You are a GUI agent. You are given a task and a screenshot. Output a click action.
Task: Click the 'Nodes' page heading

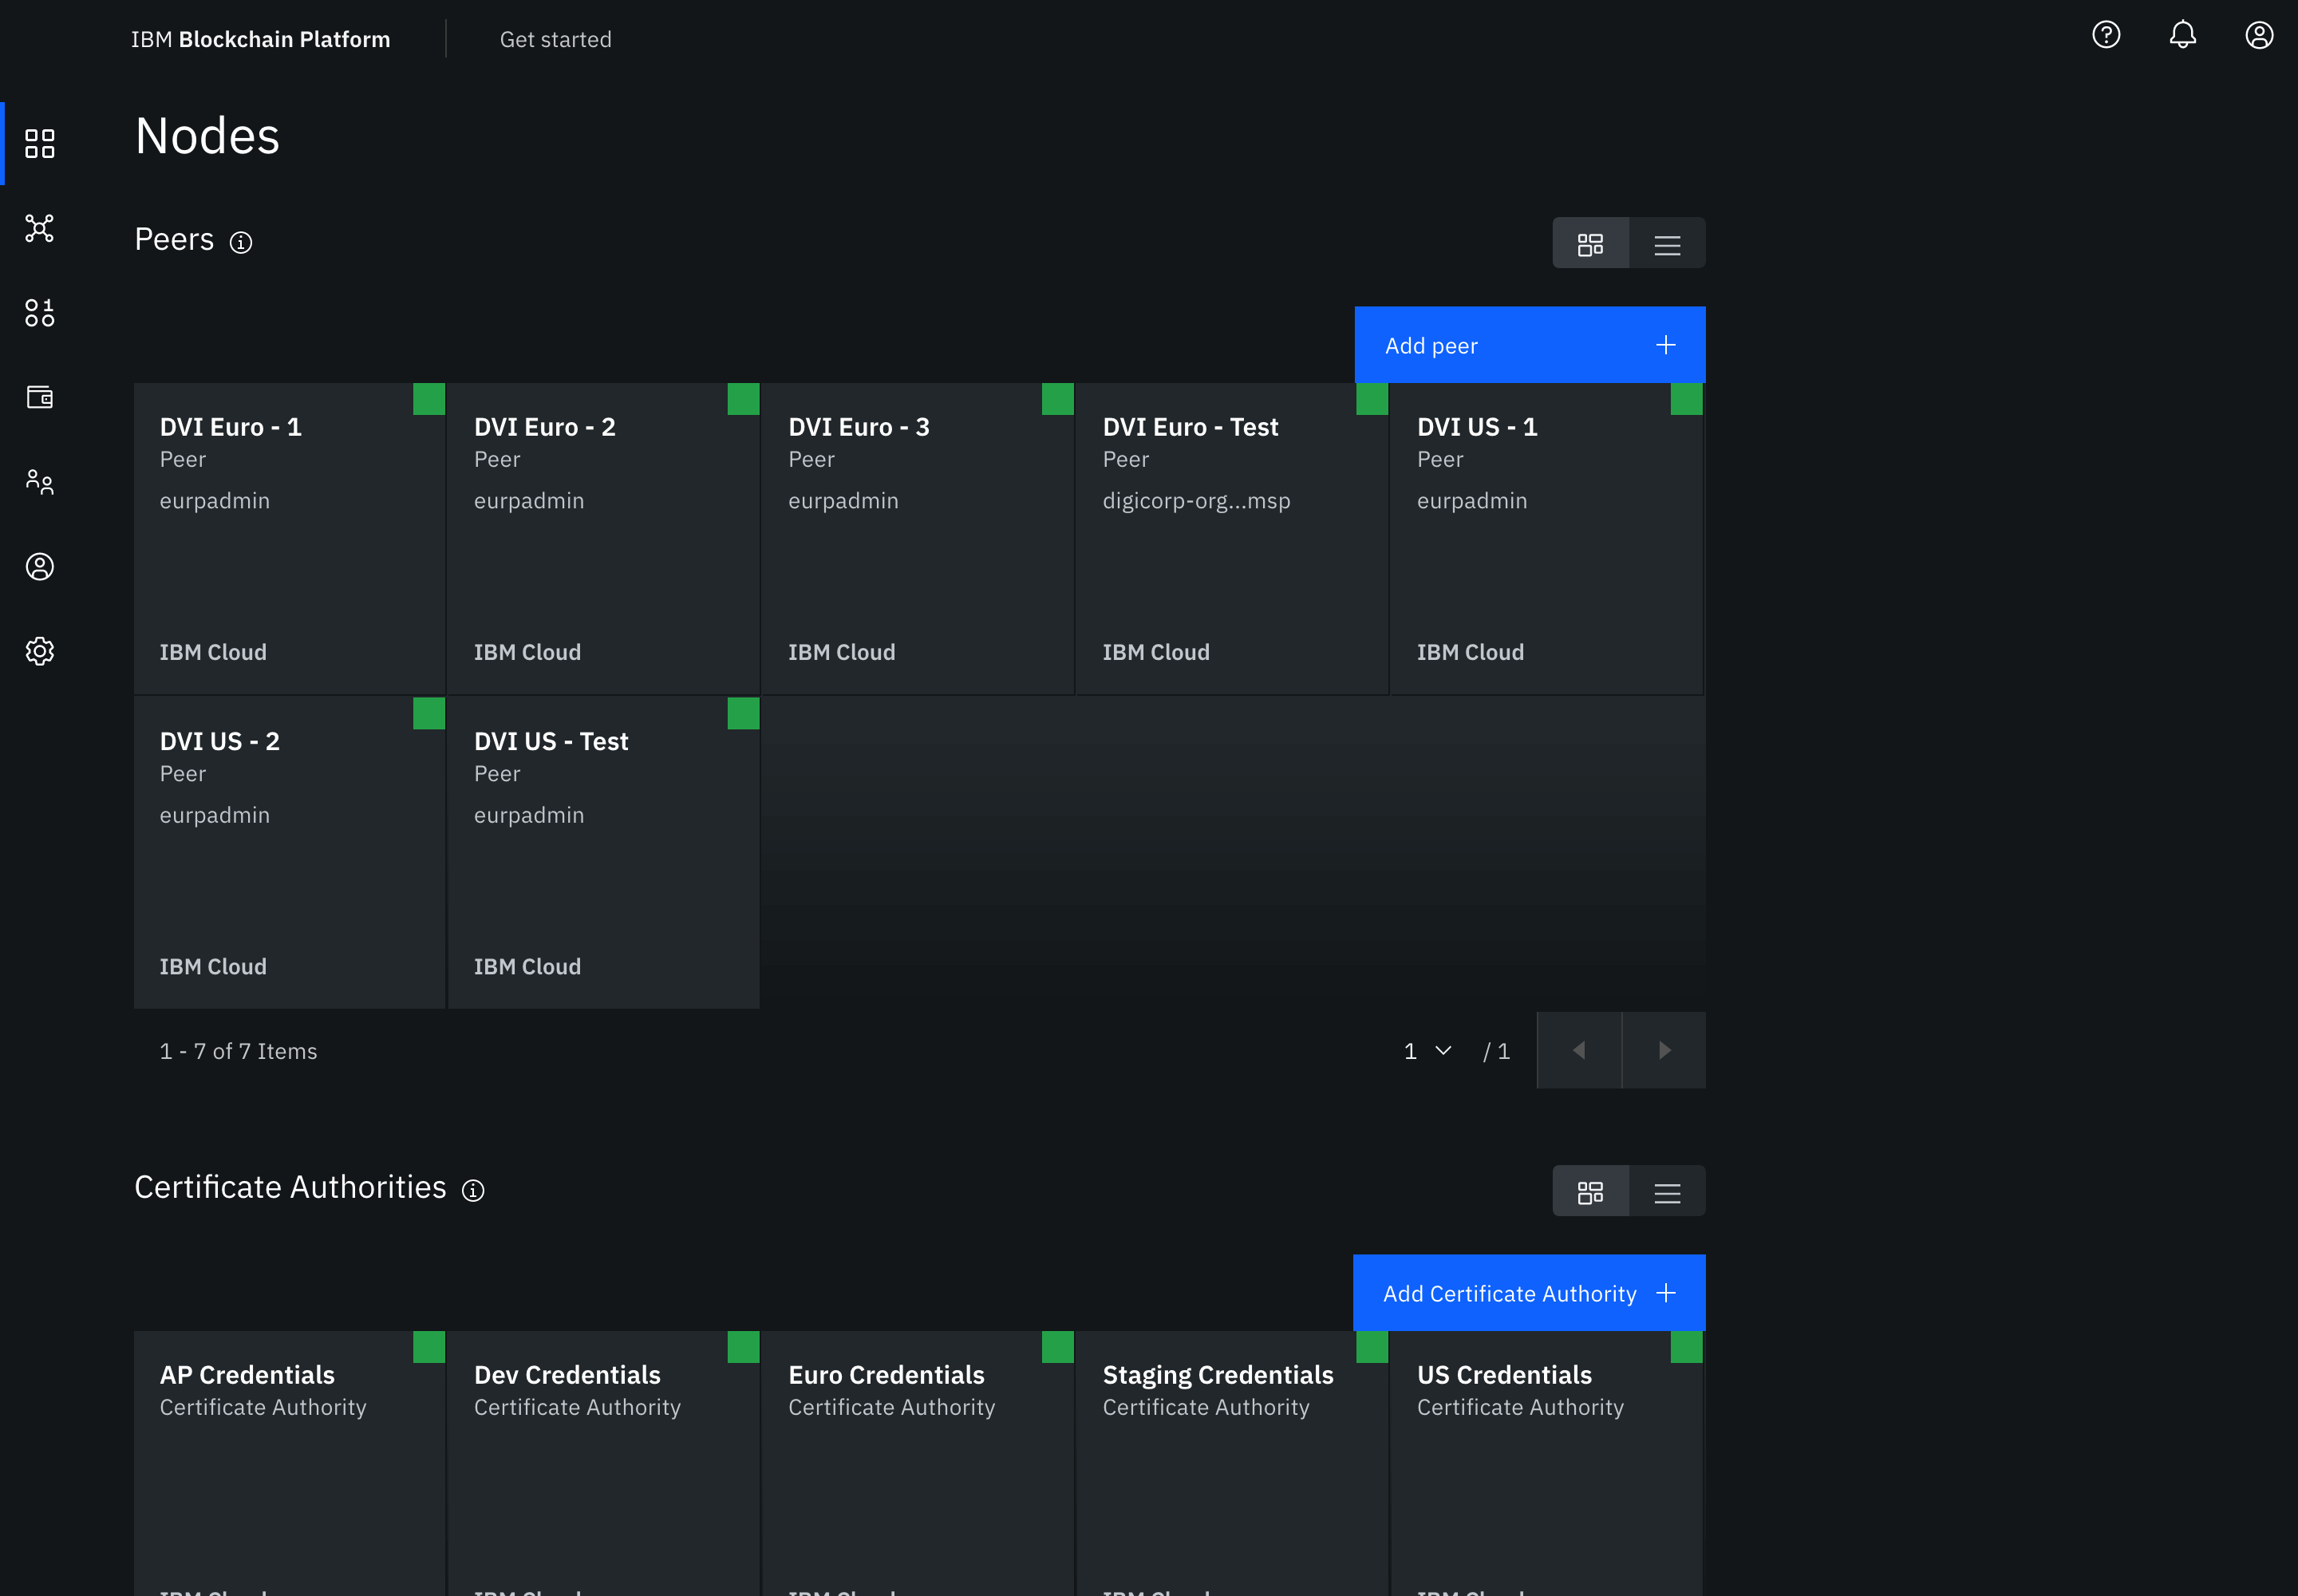207,136
